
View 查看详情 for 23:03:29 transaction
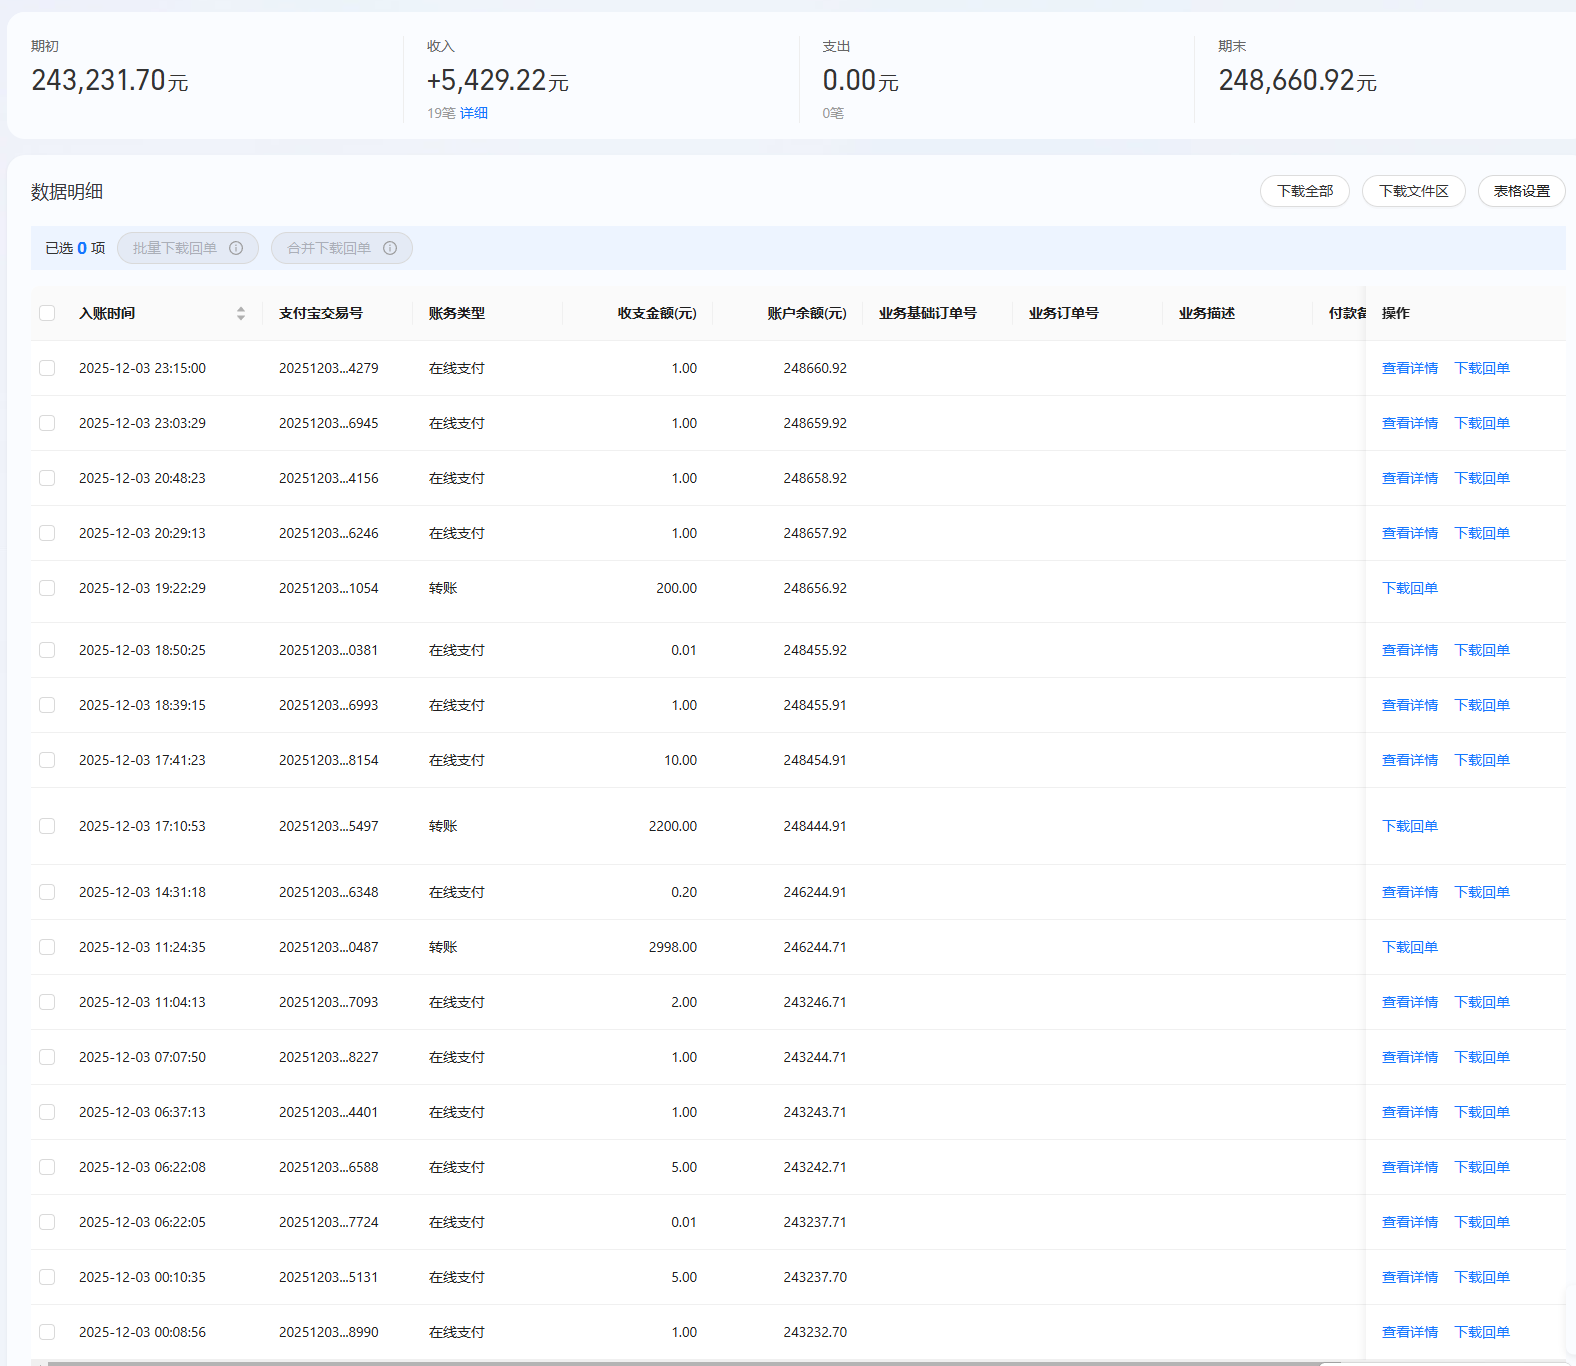tap(1409, 423)
